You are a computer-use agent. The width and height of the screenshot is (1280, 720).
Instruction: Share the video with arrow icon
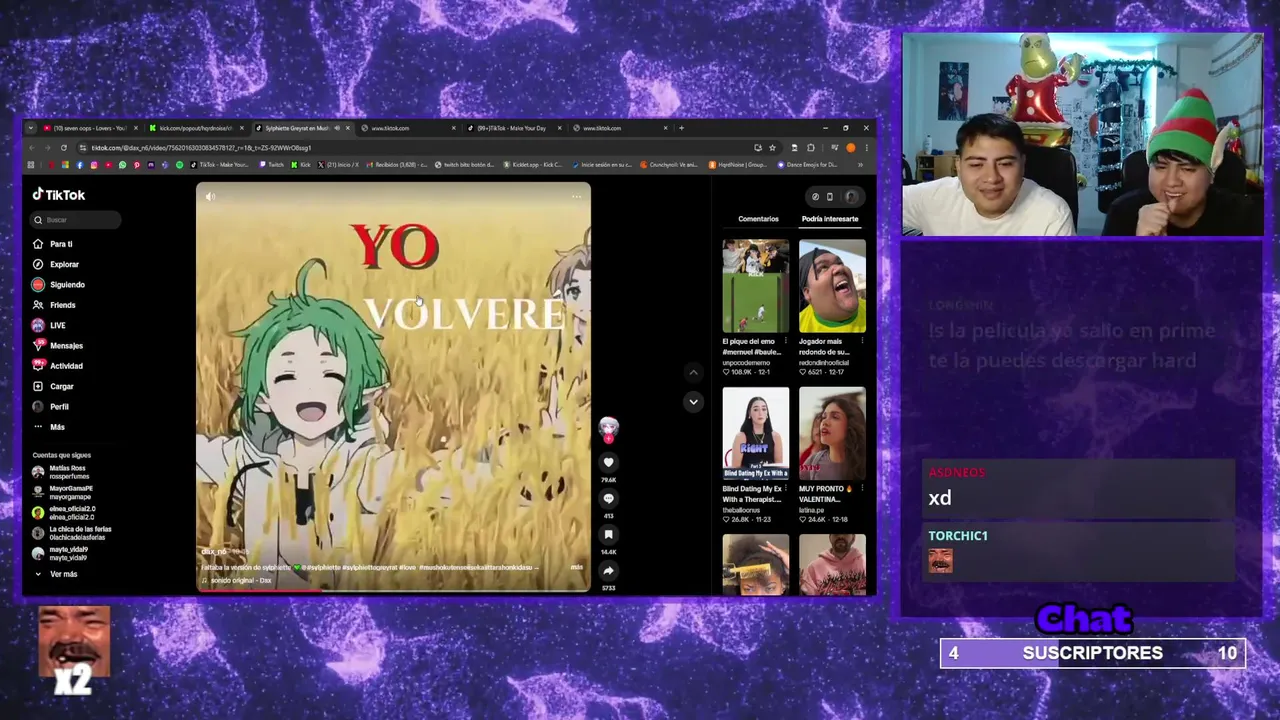coord(608,571)
